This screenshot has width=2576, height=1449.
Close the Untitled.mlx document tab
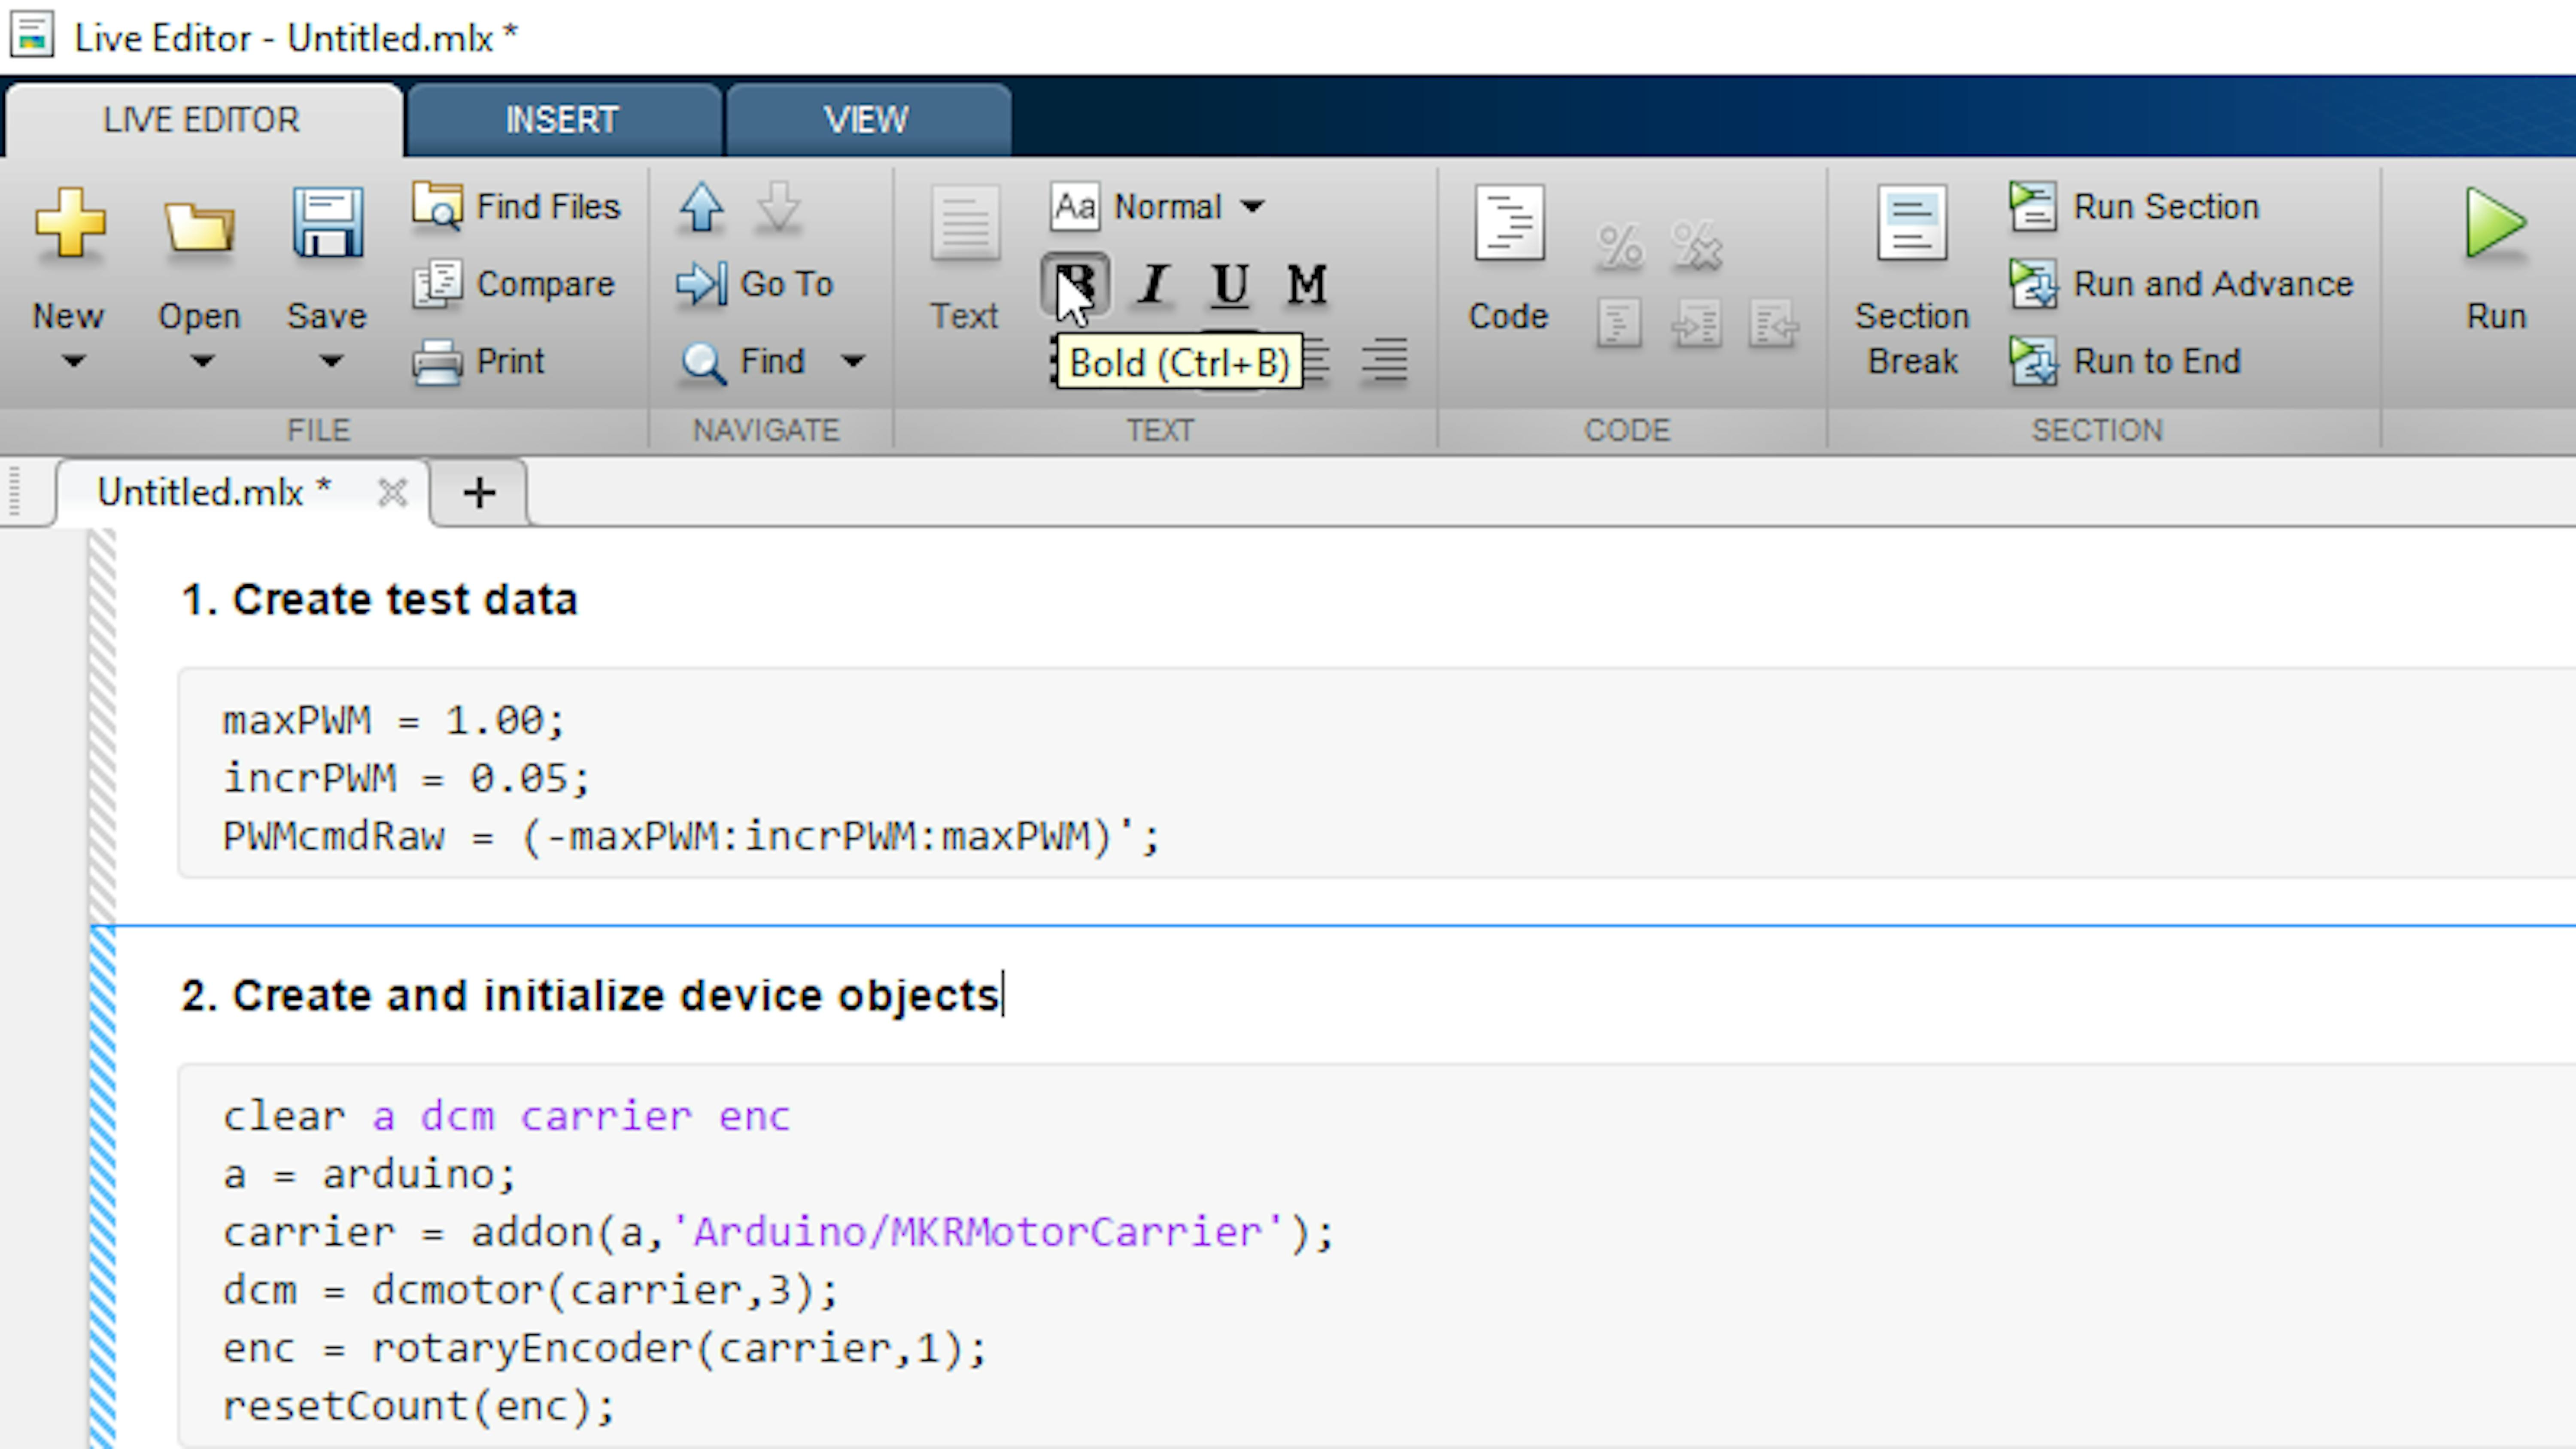pyautogui.click(x=392, y=492)
